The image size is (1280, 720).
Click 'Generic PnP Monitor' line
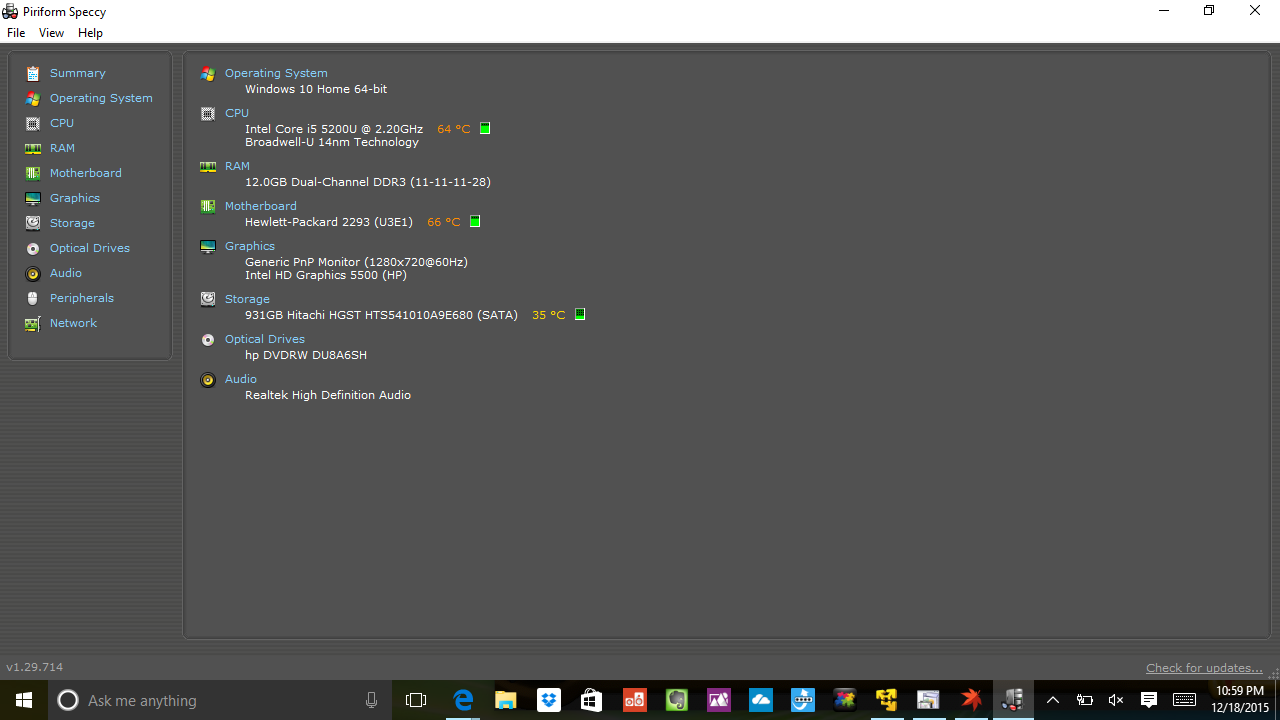[356, 262]
